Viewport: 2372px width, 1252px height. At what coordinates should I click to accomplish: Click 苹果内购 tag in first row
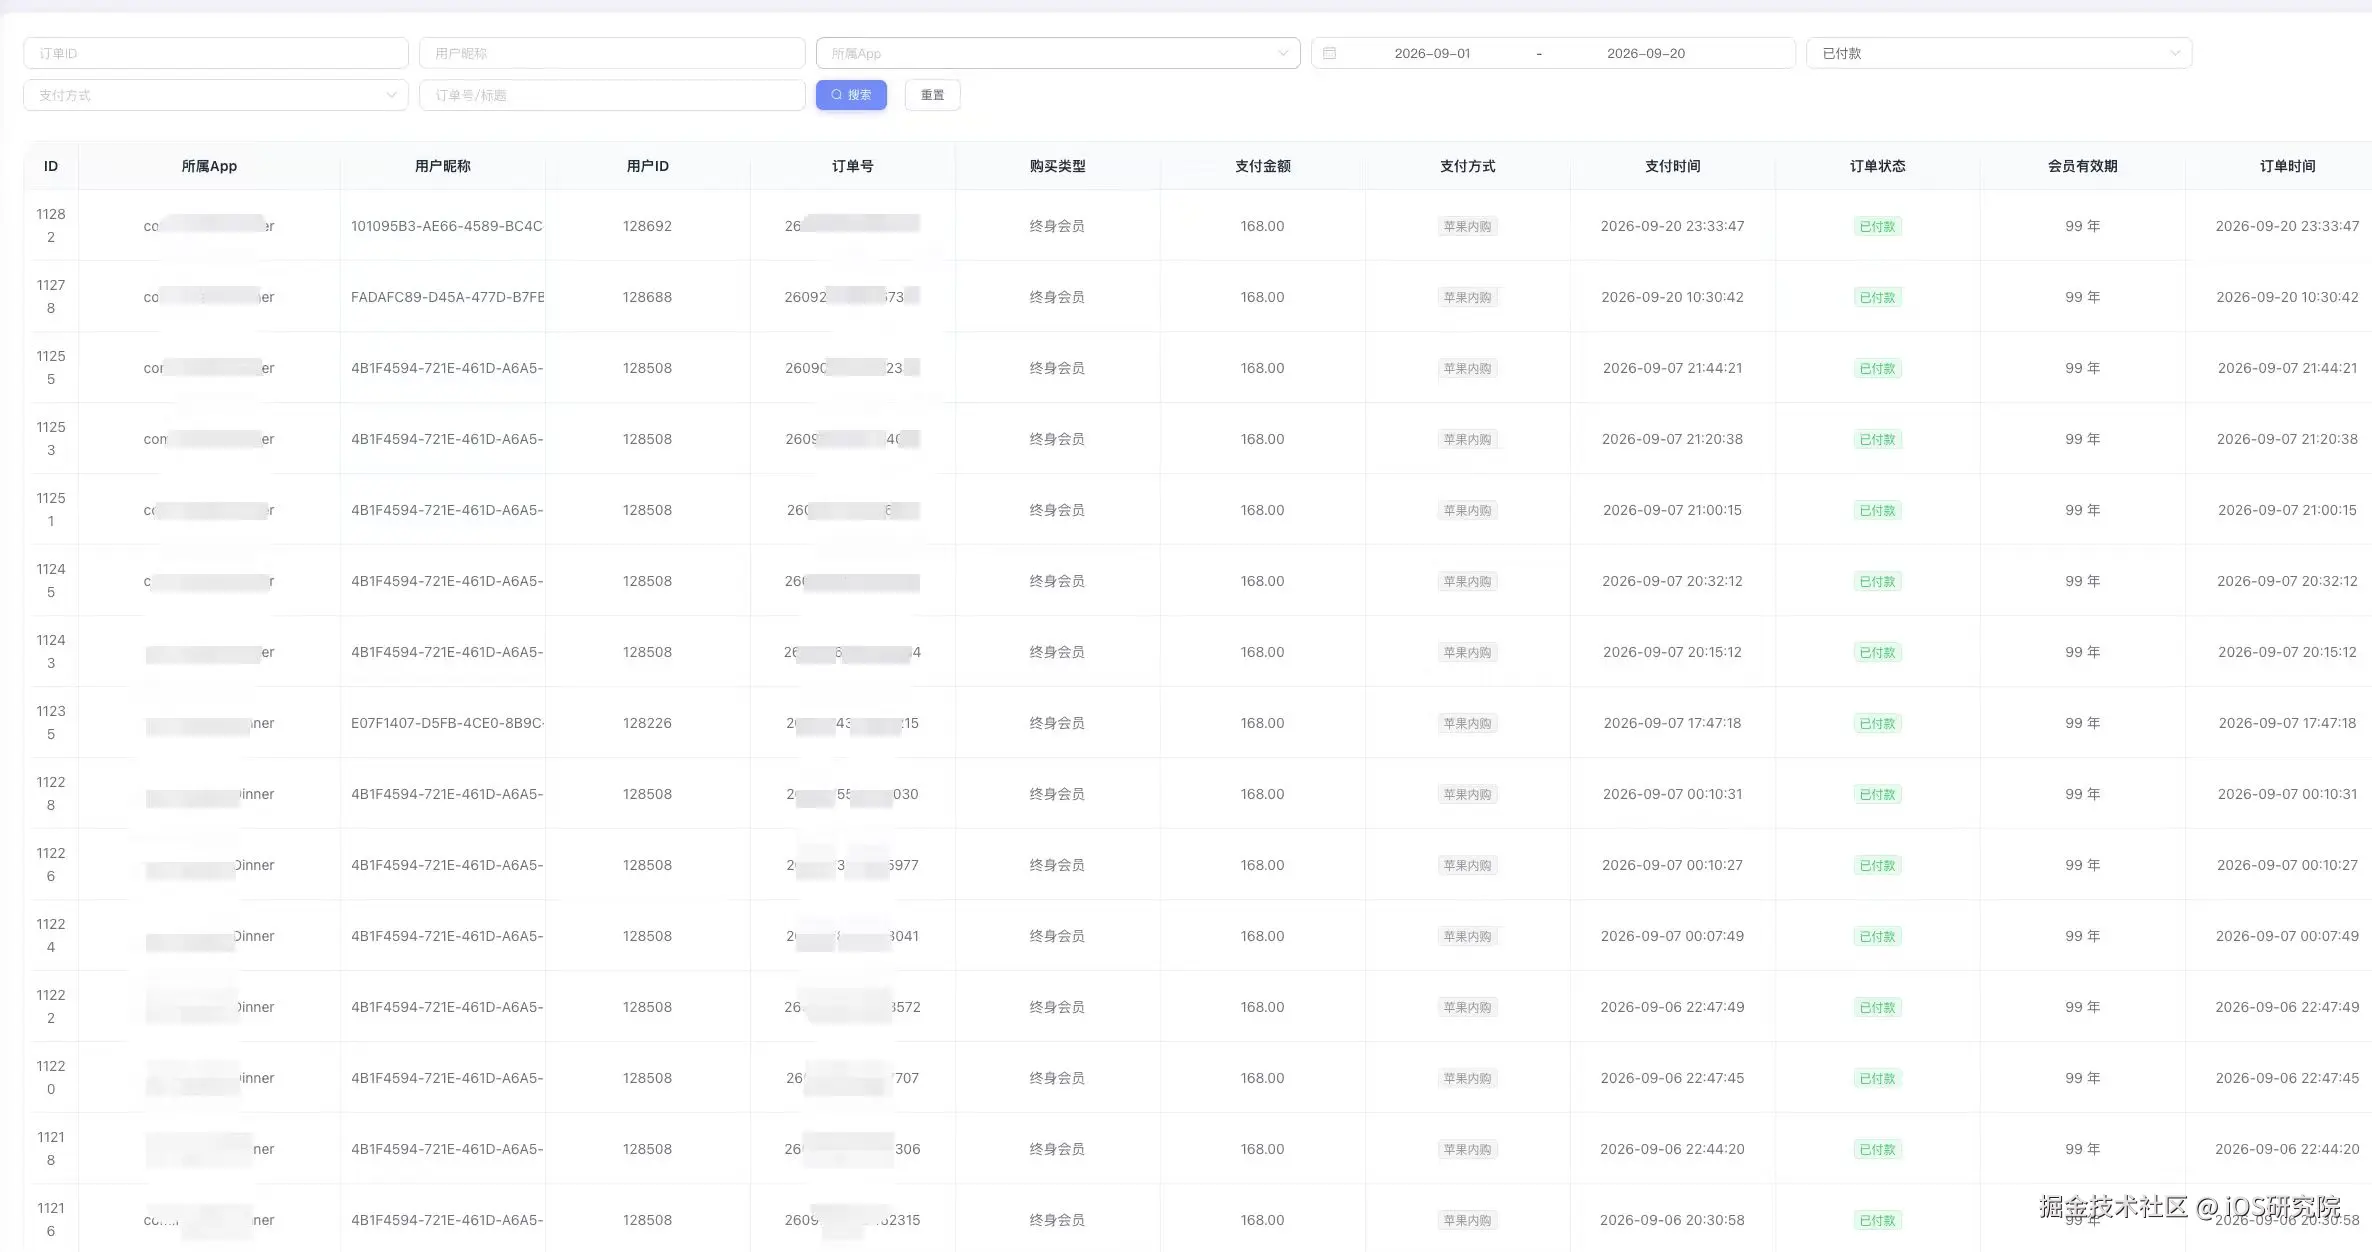[x=1467, y=226]
